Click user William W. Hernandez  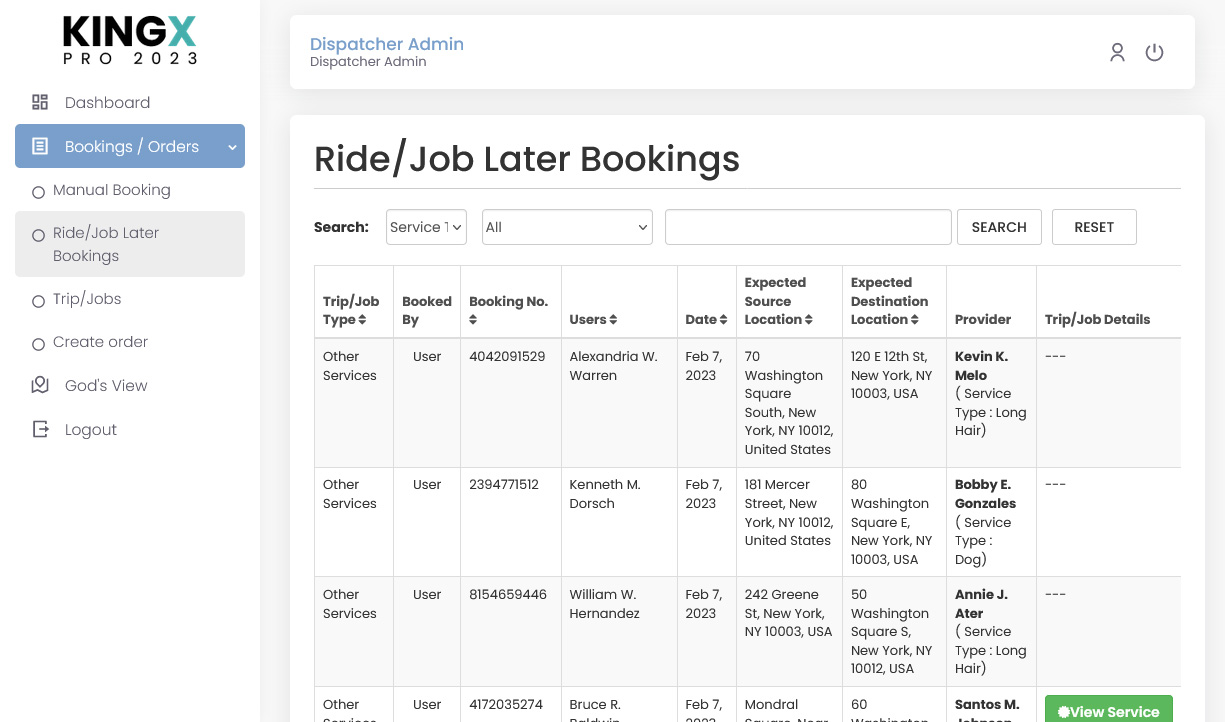[x=604, y=604]
